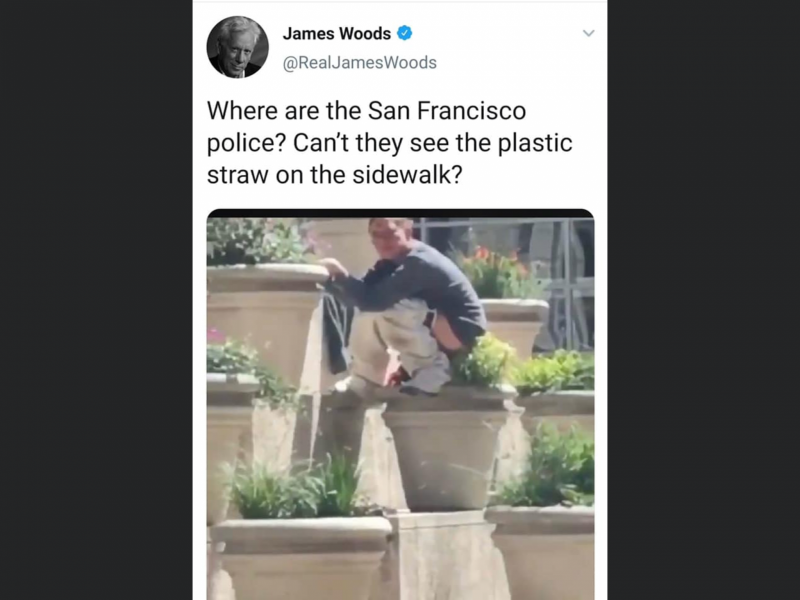Click the center stone pot in the video
800x600 pixels.
pyautogui.click(x=445, y=449)
